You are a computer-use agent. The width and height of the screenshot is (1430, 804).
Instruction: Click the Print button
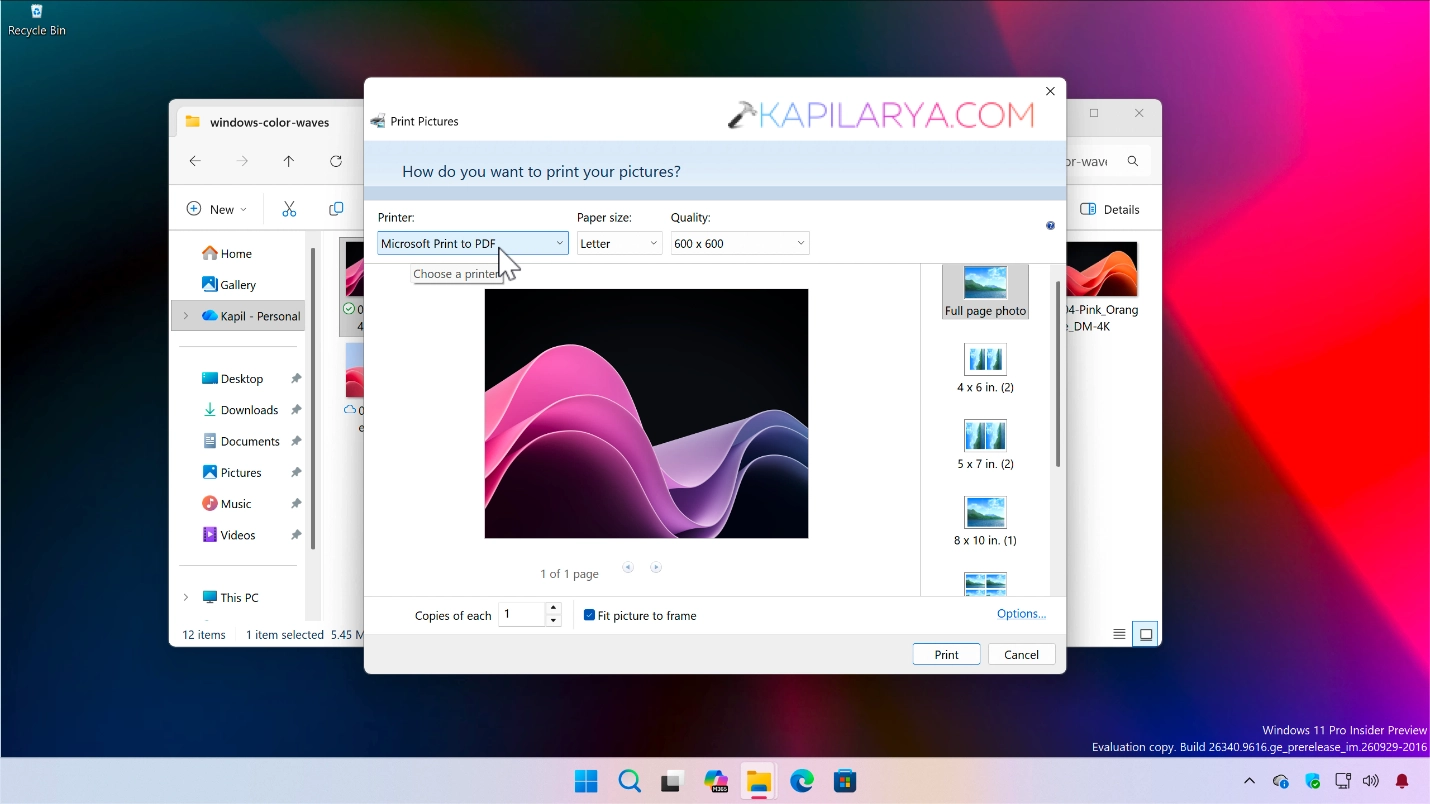(x=946, y=654)
